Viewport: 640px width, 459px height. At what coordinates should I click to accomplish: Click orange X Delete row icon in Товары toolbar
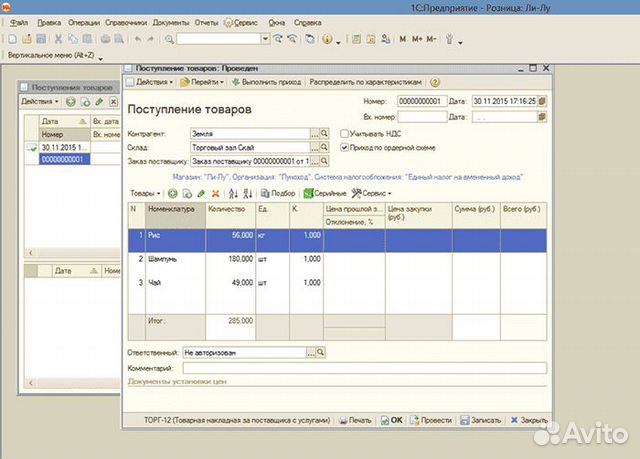click(x=216, y=193)
